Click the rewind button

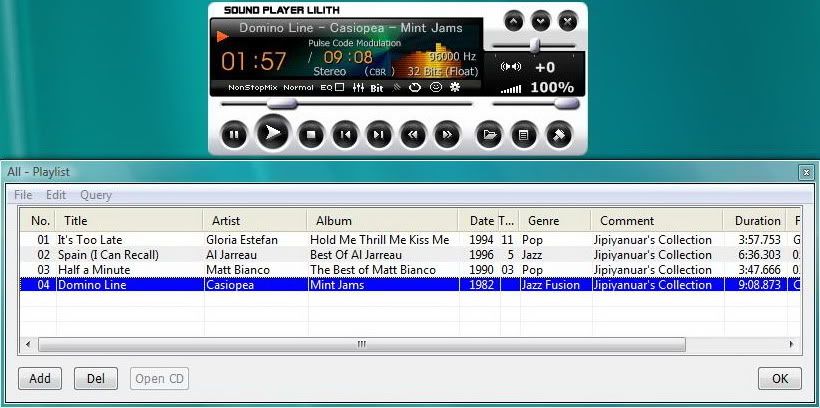412,134
